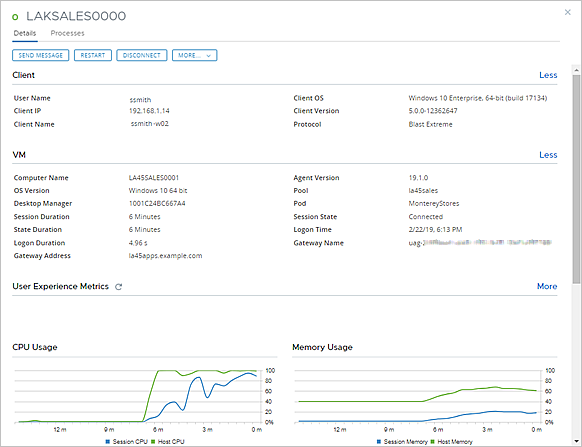Select the Details tab
The width and height of the screenshot is (582, 447).
[25, 33]
